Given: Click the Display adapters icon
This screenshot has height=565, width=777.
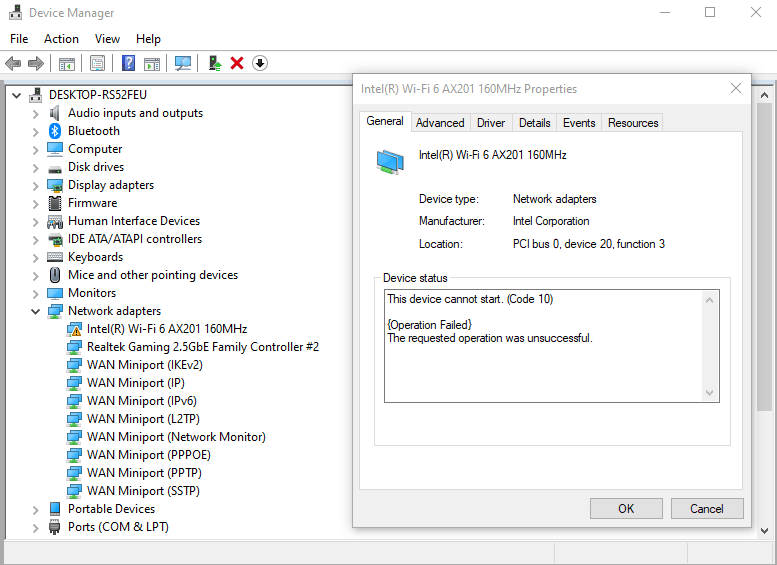Looking at the screenshot, I should coord(55,185).
